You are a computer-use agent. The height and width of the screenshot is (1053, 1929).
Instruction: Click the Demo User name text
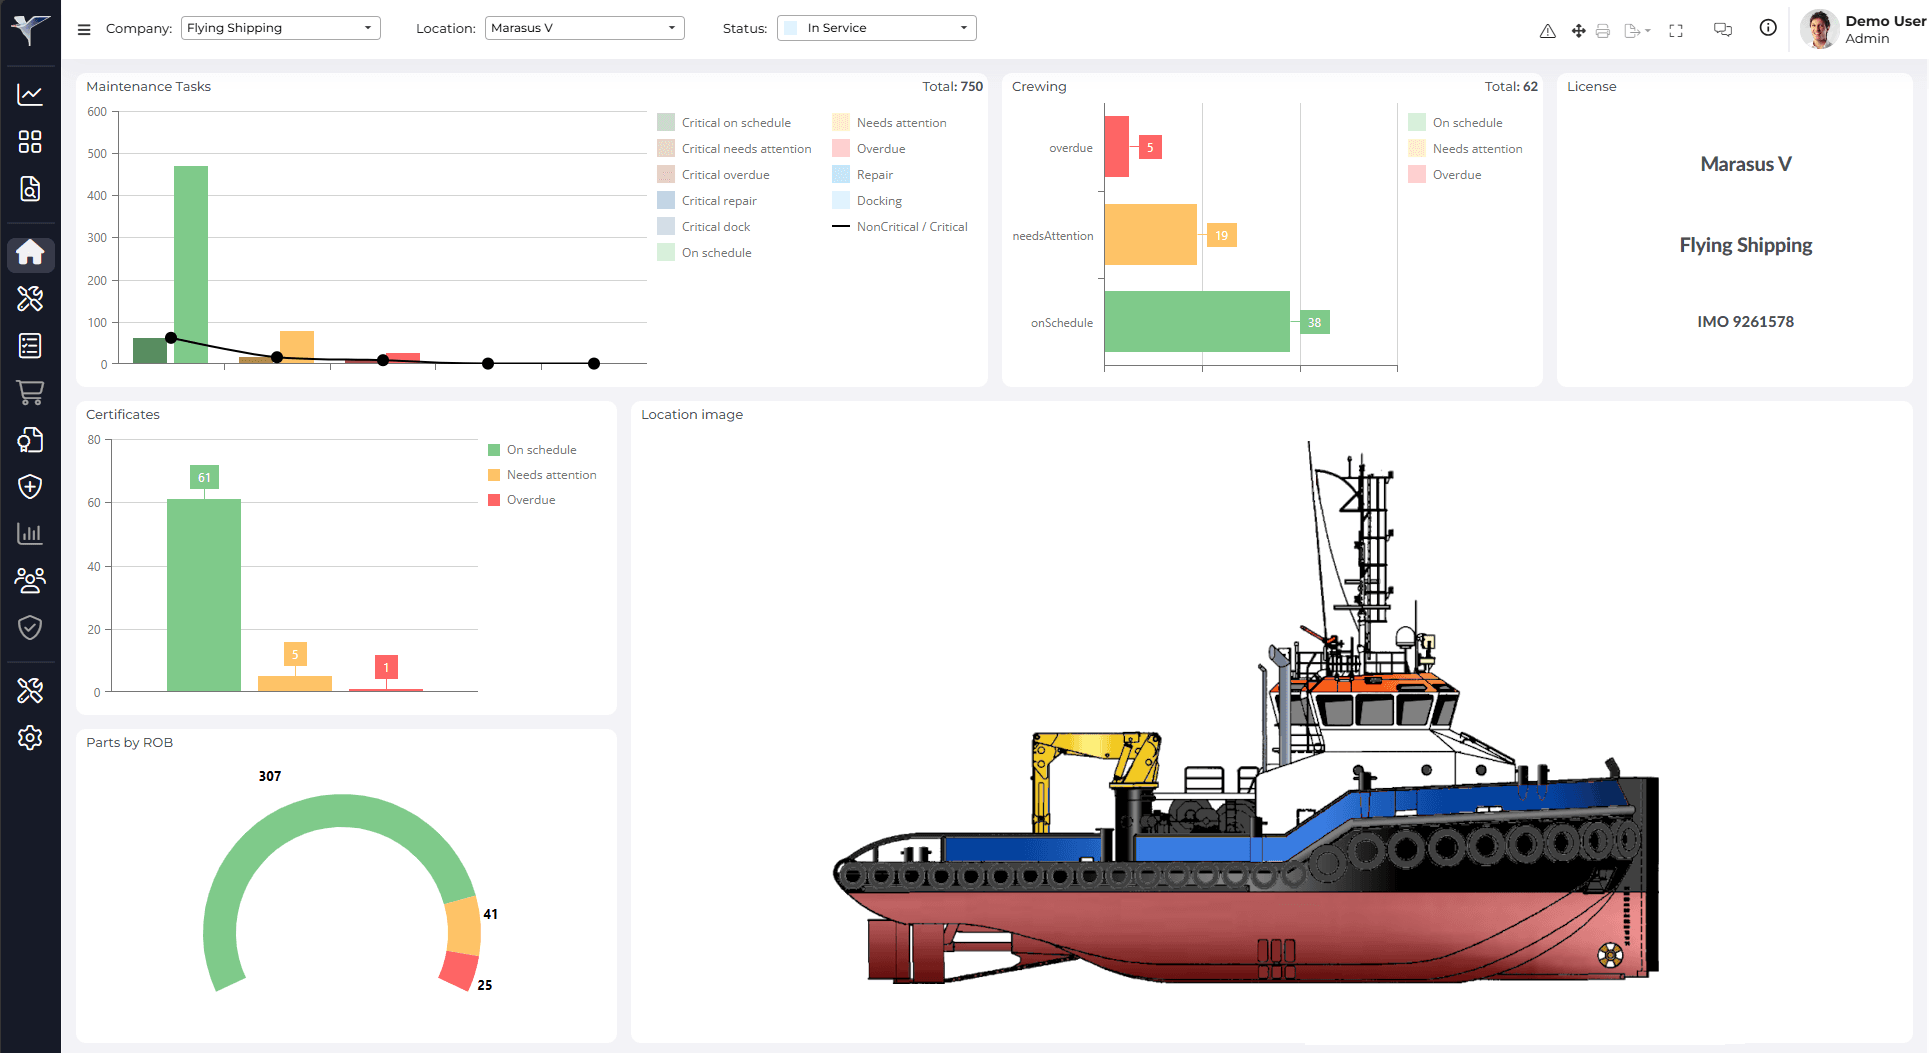(1885, 21)
